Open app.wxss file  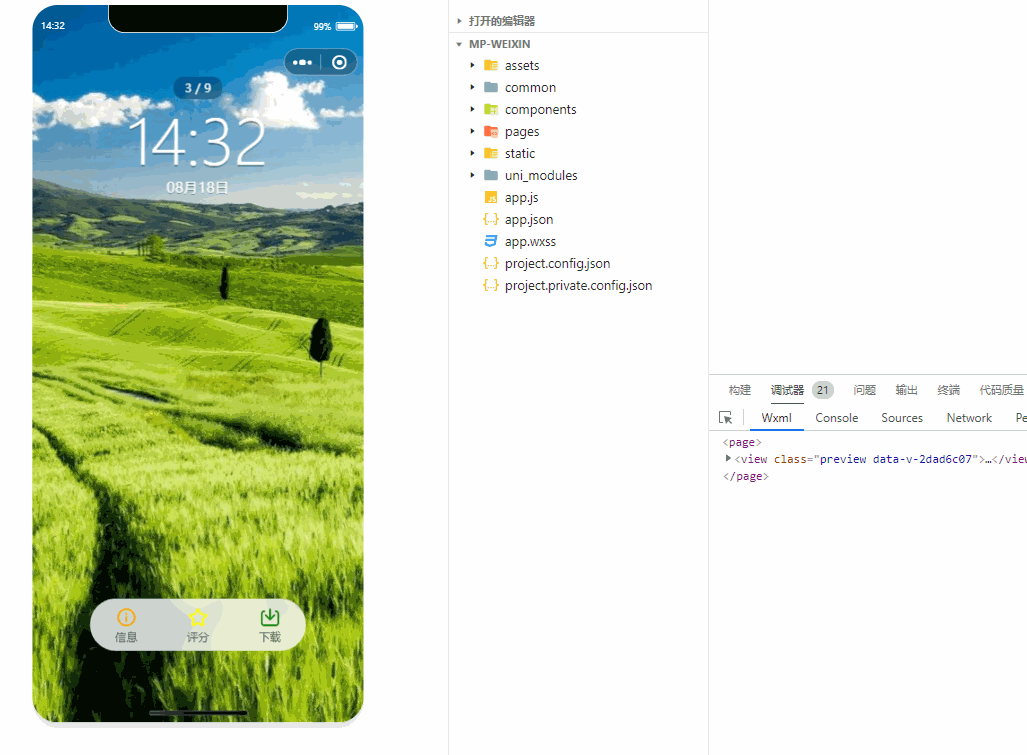pyautogui.click(x=530, y=241)
